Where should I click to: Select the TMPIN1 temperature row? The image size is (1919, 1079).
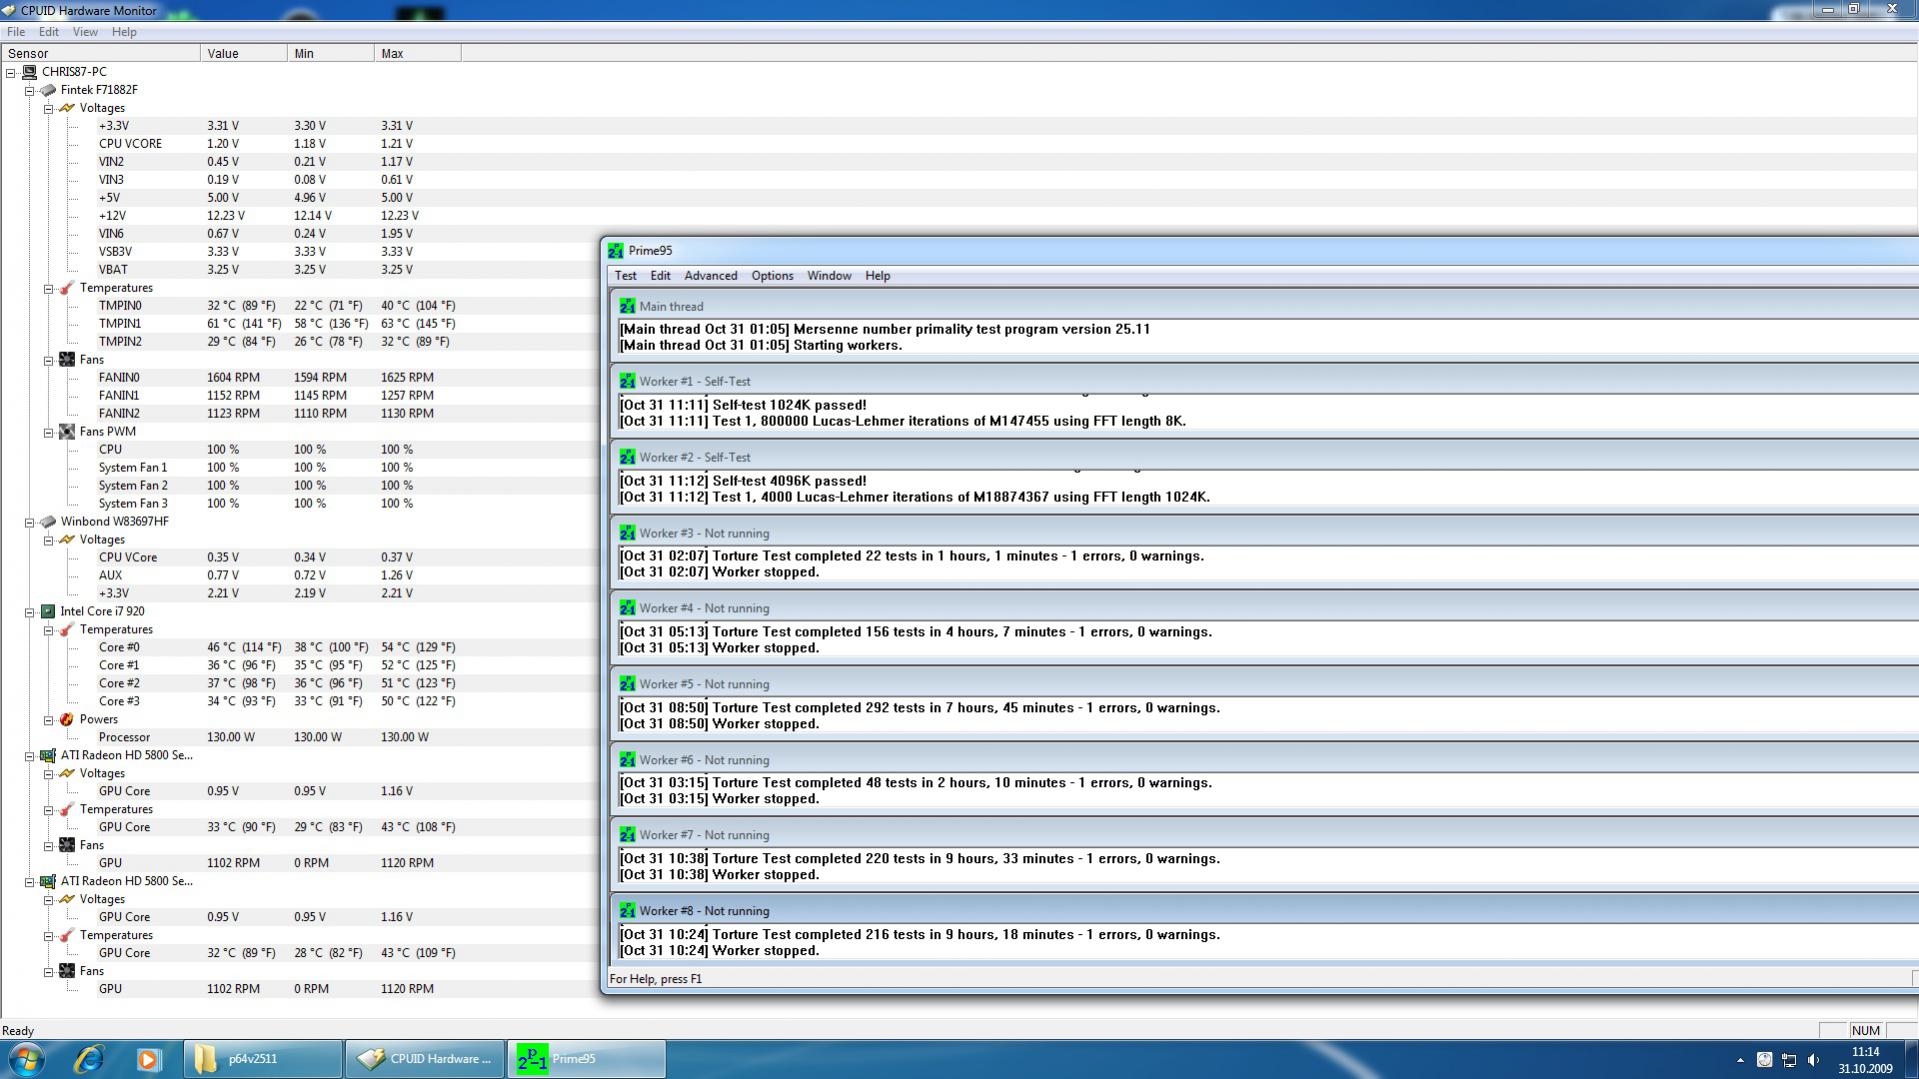pos(120,324)
